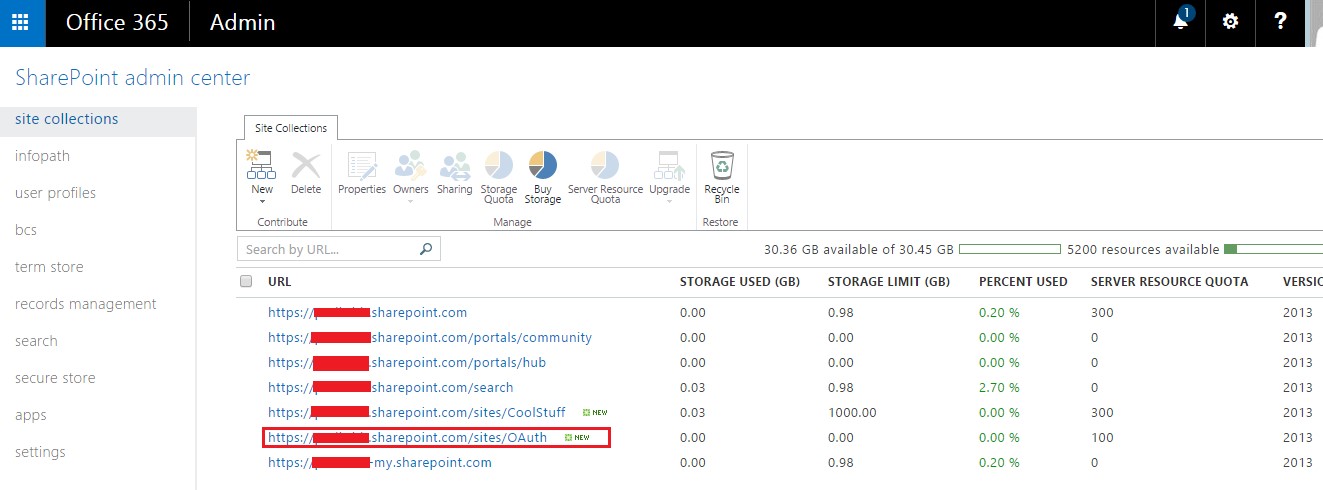Click the STORAGE LIMIT (GB) column header
The width and height of the screenshot is (1323, 490).
[888, 282]
